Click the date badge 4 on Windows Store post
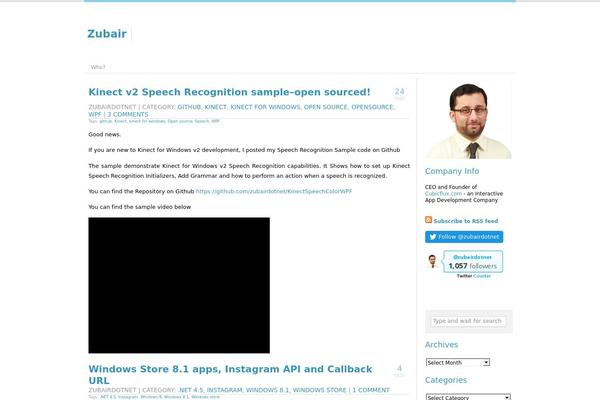Screen dimensions: 600x400 [x=399, y=370]
